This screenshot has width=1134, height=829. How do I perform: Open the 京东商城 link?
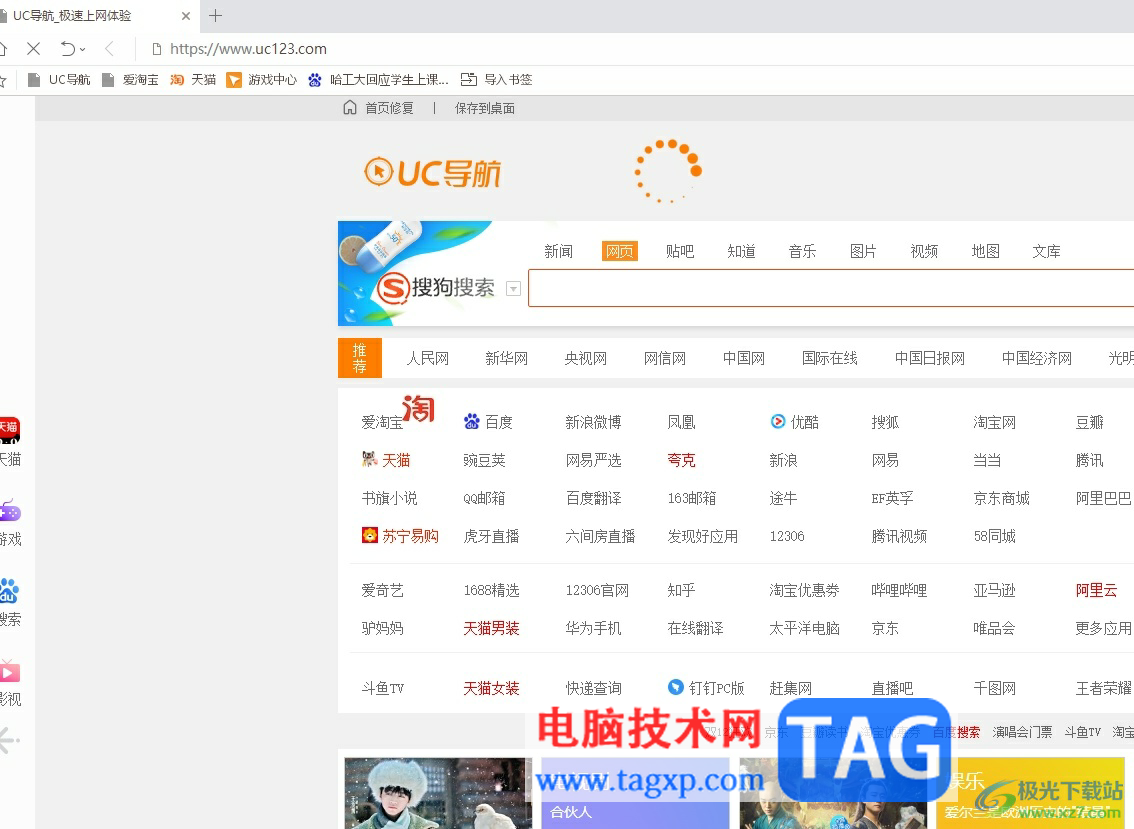pos(1002,498)
